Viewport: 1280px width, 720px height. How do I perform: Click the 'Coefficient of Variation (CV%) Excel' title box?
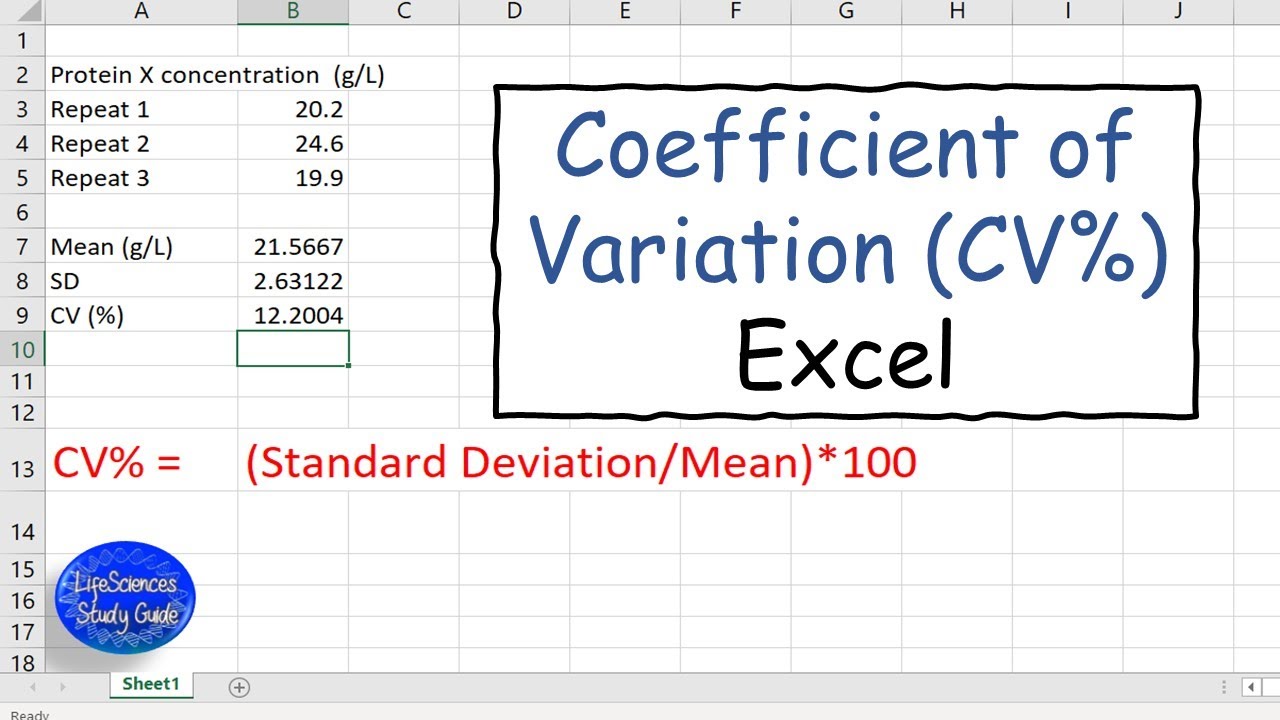846,251
